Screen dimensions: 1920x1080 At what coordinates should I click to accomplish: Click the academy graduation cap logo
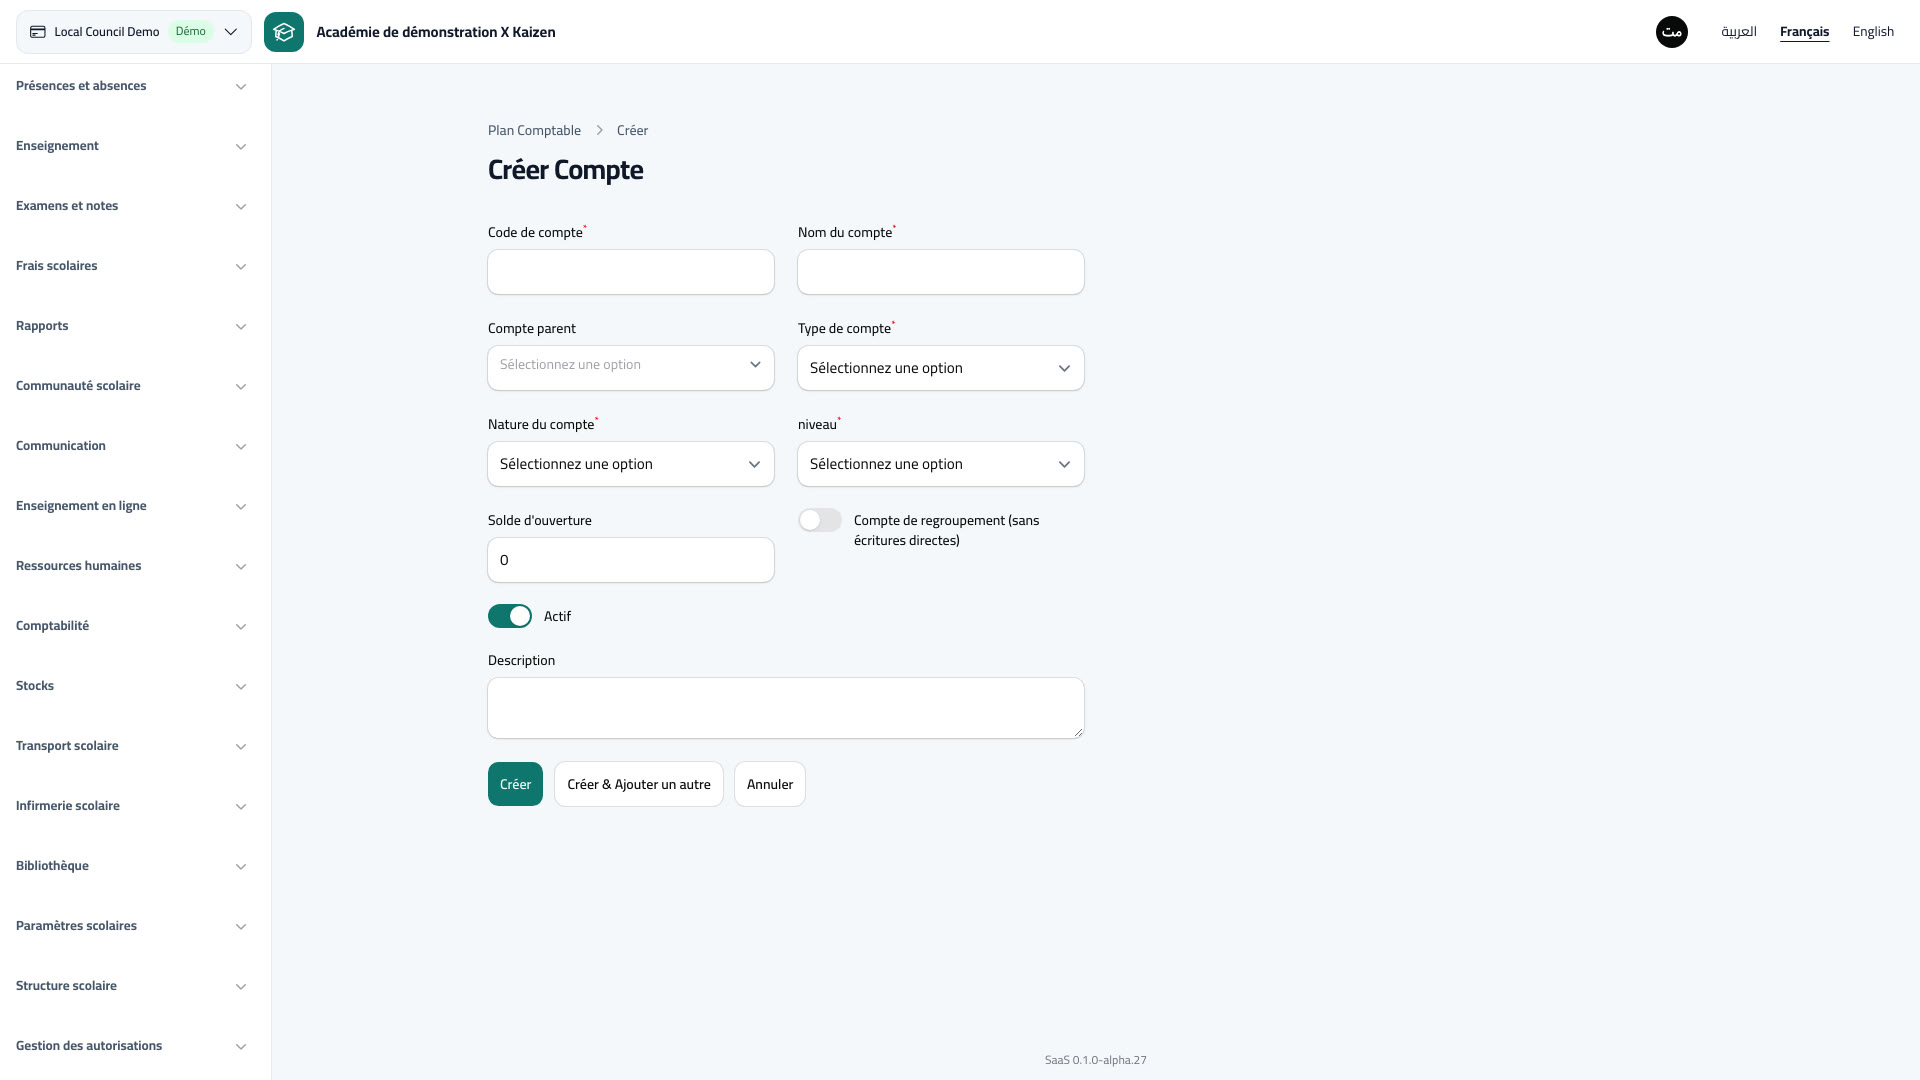284,32
